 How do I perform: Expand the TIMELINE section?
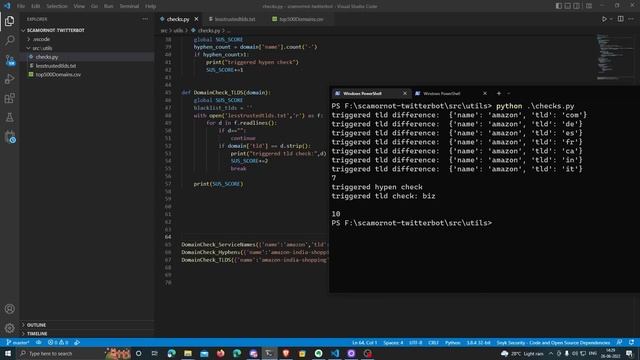tap(37, 333)
